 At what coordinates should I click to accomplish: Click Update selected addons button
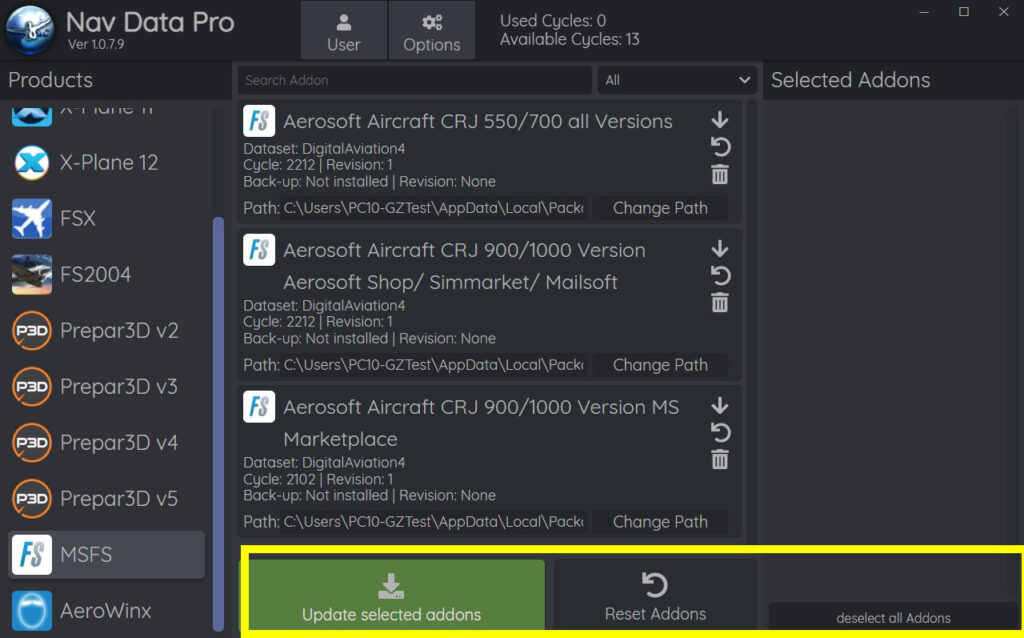click(x=396, y=595)
